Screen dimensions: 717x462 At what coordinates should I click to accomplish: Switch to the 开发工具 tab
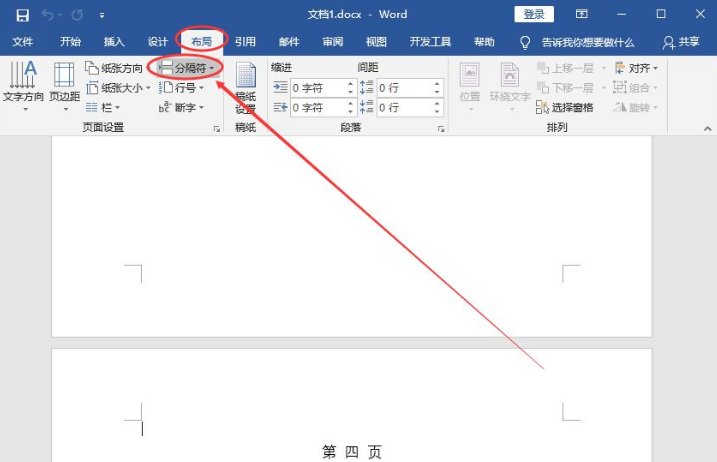[430, 42]
